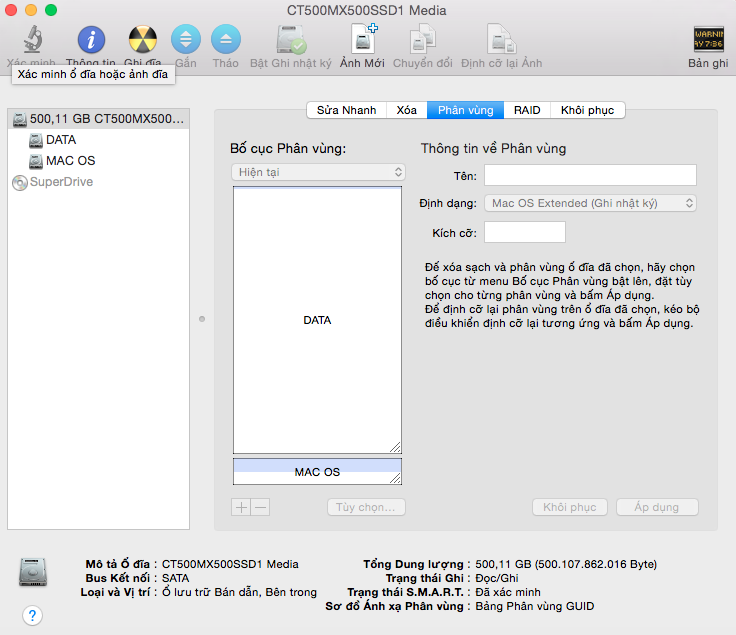
Task: Open the Thông tin info icon
Action: click(x=91, y=39)
